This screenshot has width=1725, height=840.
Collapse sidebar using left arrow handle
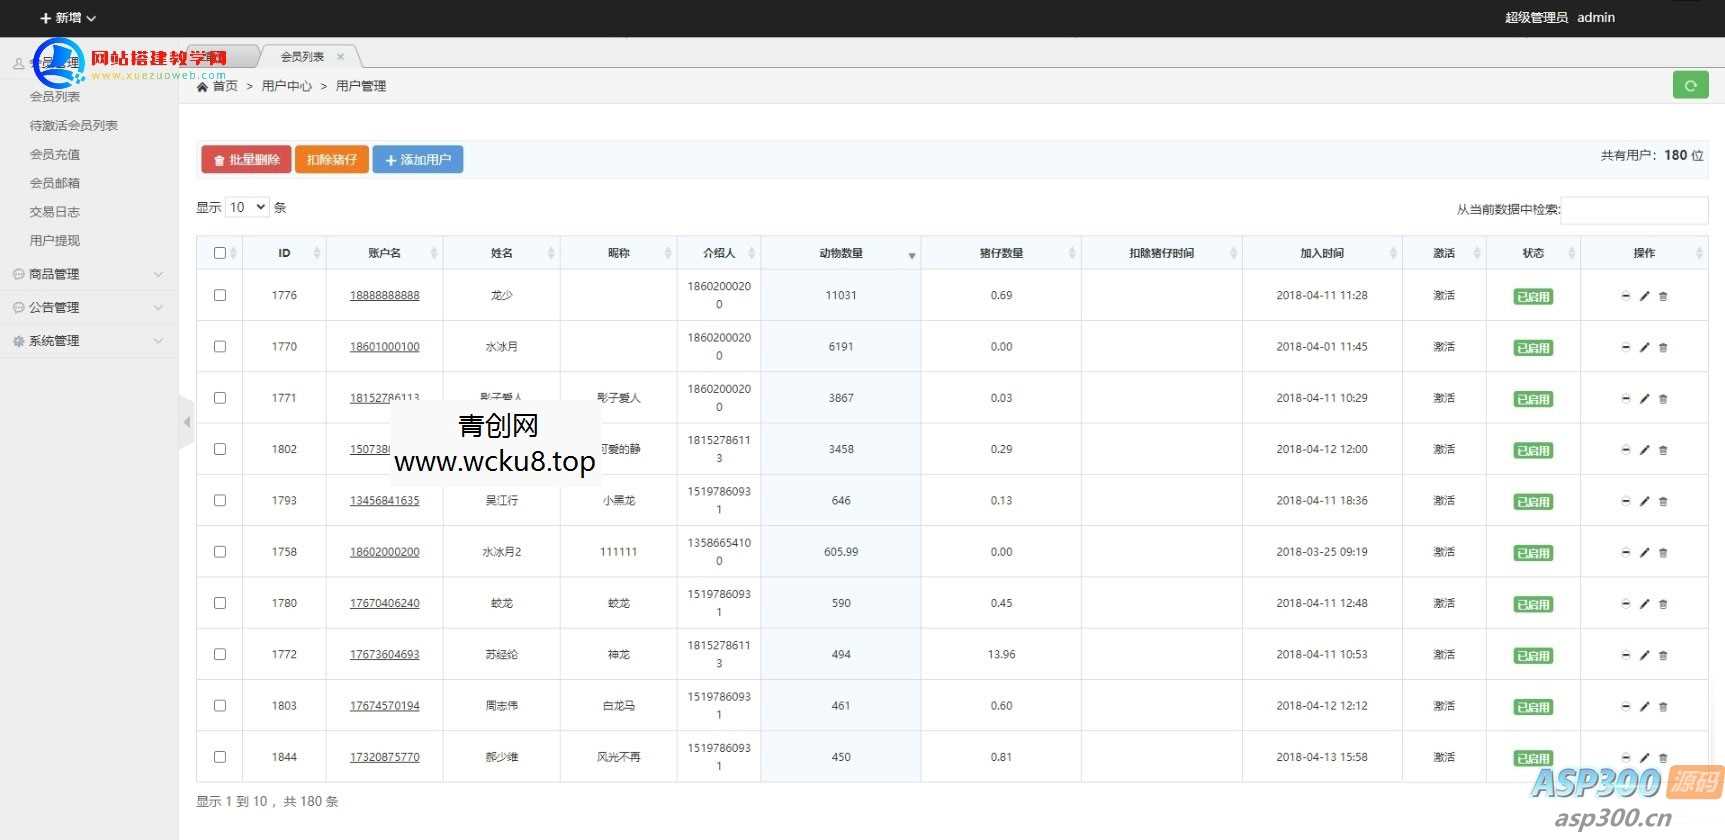point(186,422)
